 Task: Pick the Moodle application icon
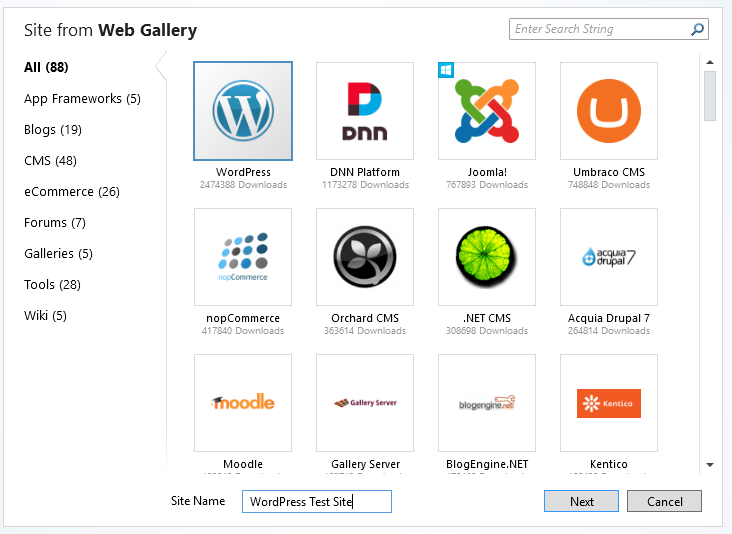tap(243, 403)
